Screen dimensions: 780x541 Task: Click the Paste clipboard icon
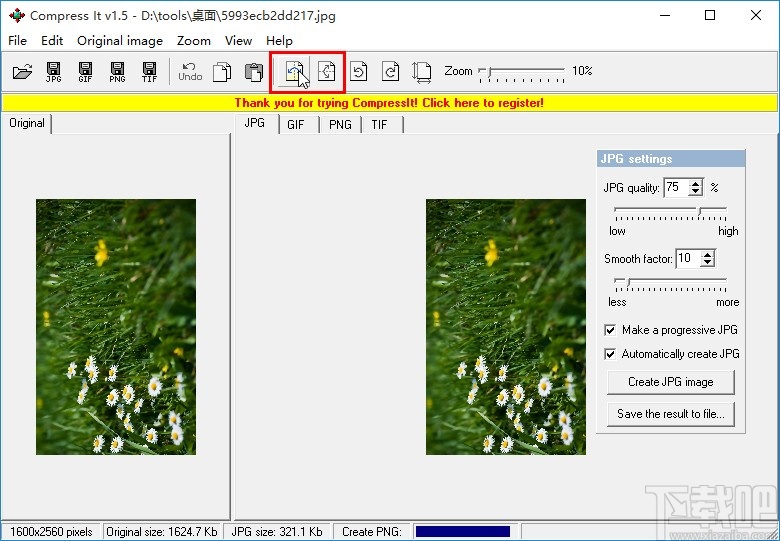254,71
